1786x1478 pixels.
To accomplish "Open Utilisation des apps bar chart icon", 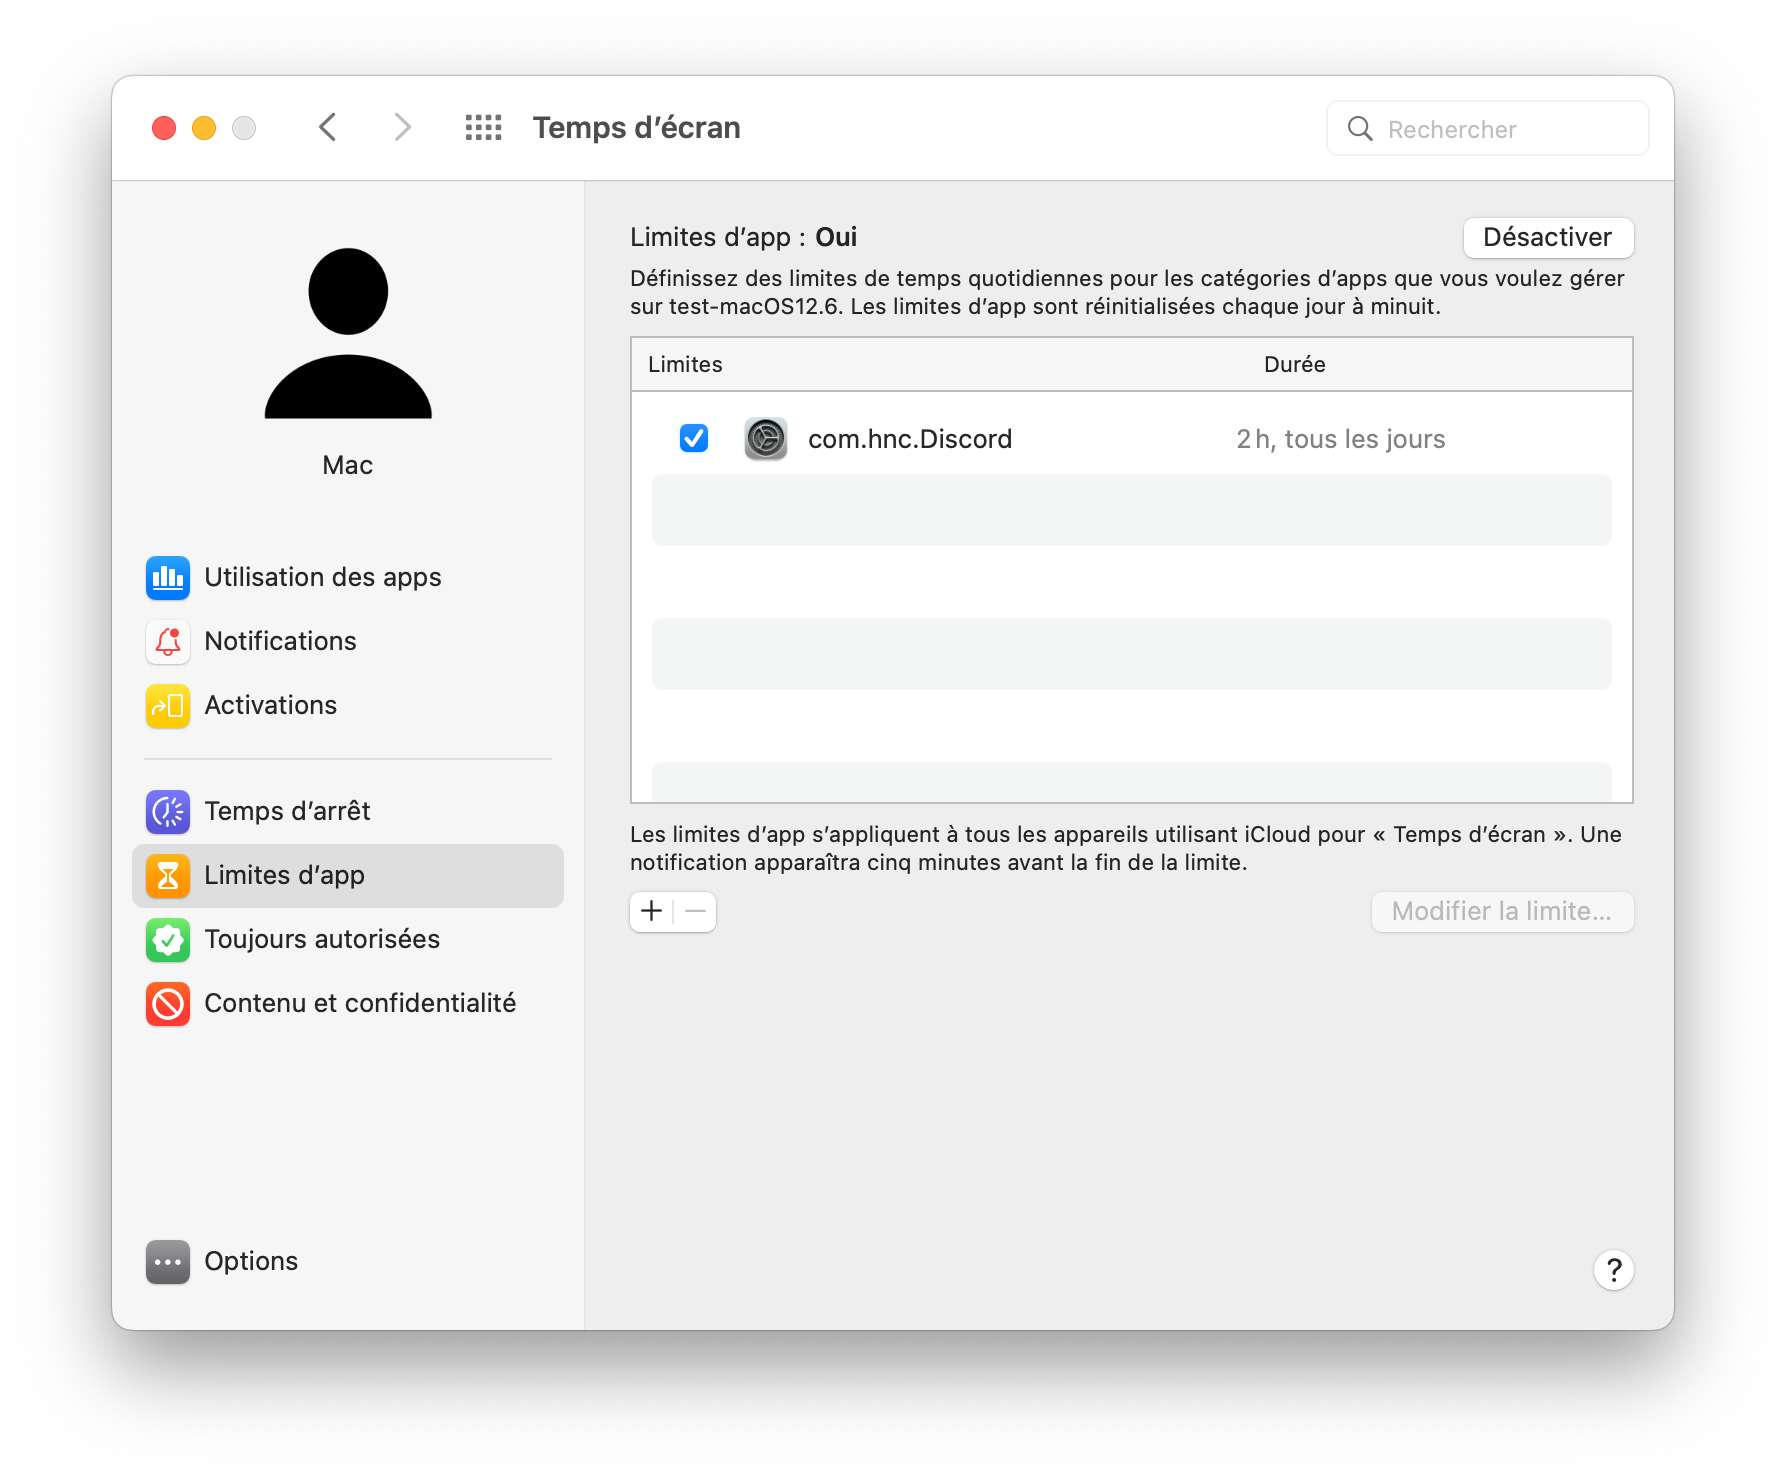I will click(x=168, y=578).
